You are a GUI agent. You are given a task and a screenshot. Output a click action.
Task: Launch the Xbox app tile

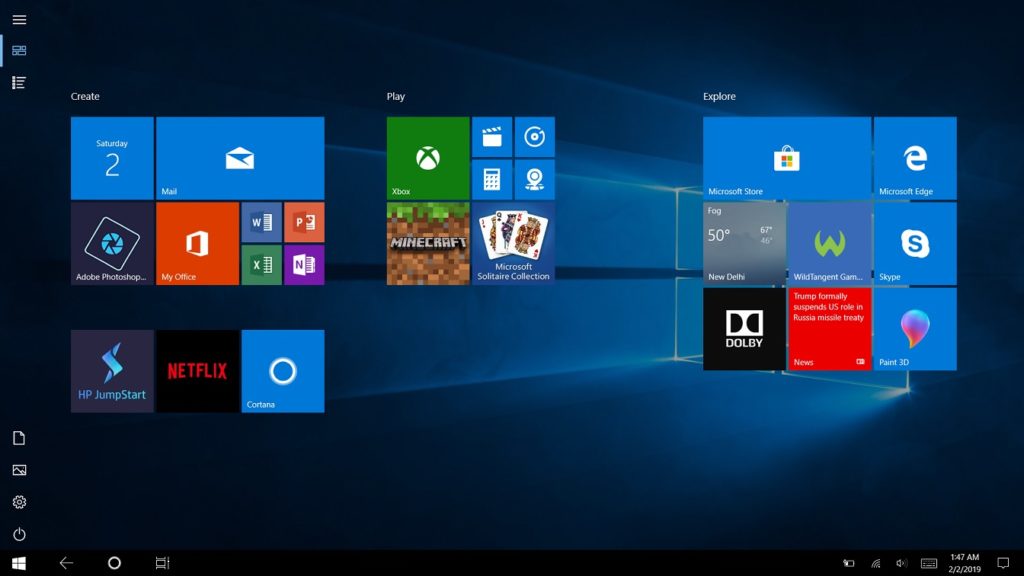click(428, 158)
